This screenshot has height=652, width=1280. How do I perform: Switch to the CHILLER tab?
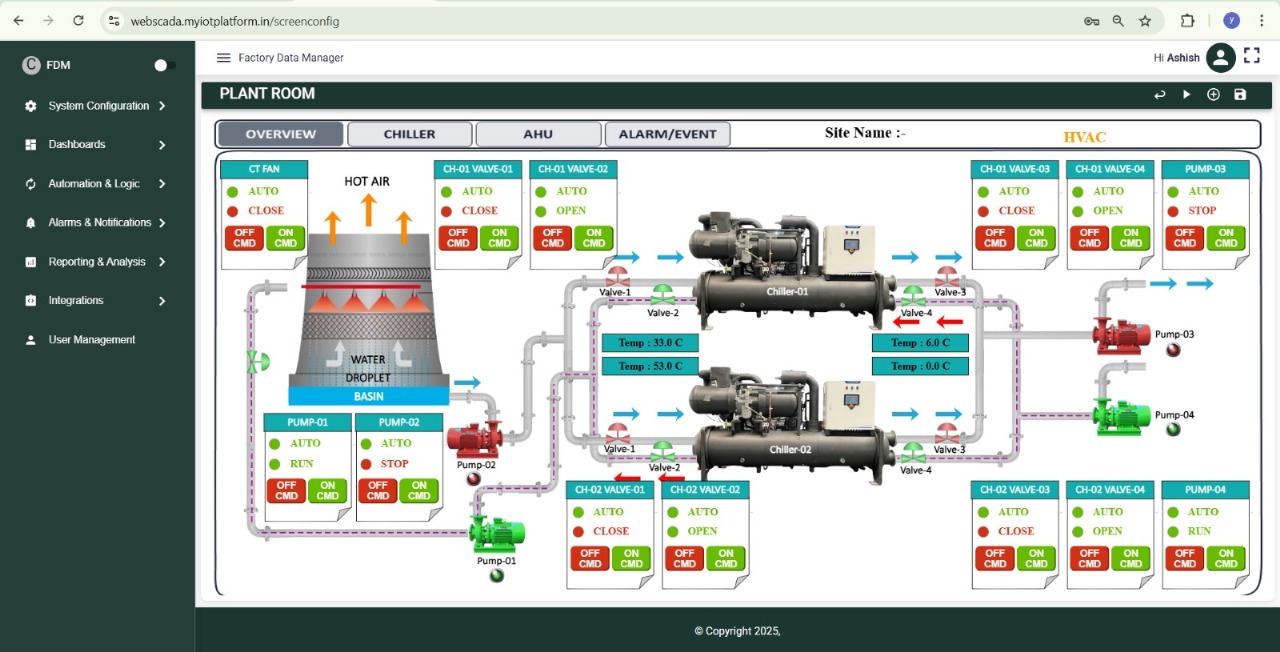click(409, 133)
